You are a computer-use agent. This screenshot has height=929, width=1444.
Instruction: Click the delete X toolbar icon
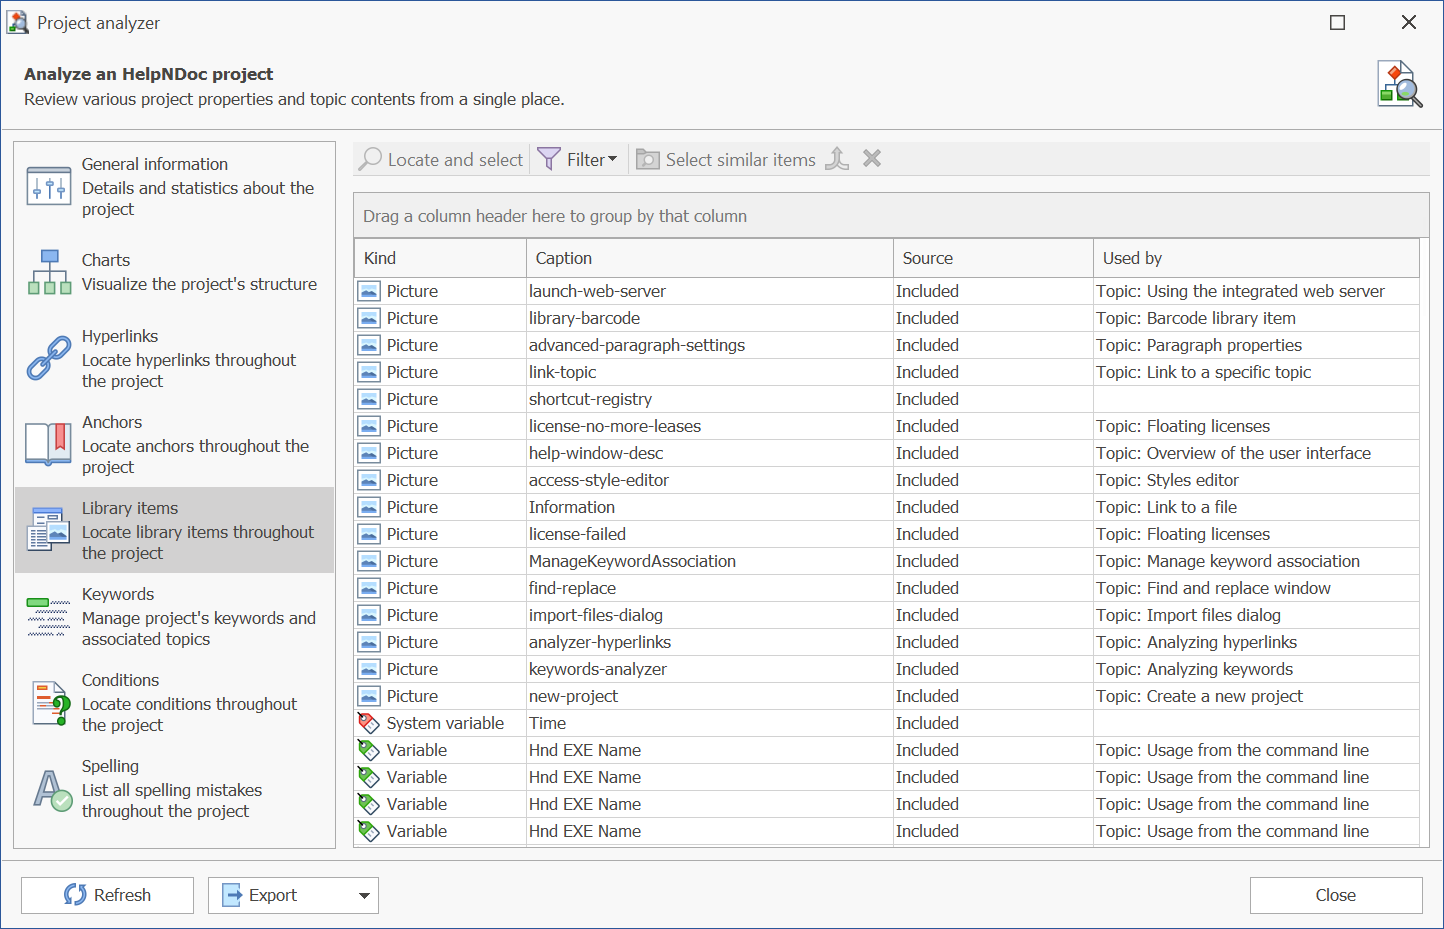(x=872, y=159)
